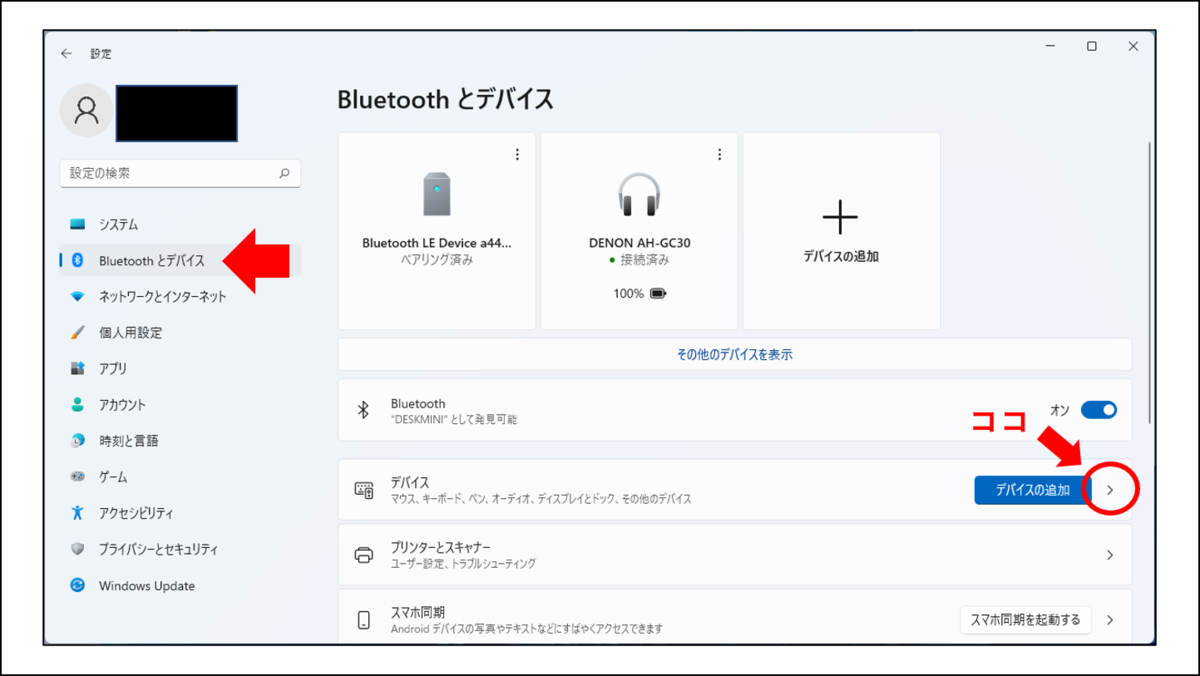Open the more options menu for DENON AH-GC30

click(719, 154)
